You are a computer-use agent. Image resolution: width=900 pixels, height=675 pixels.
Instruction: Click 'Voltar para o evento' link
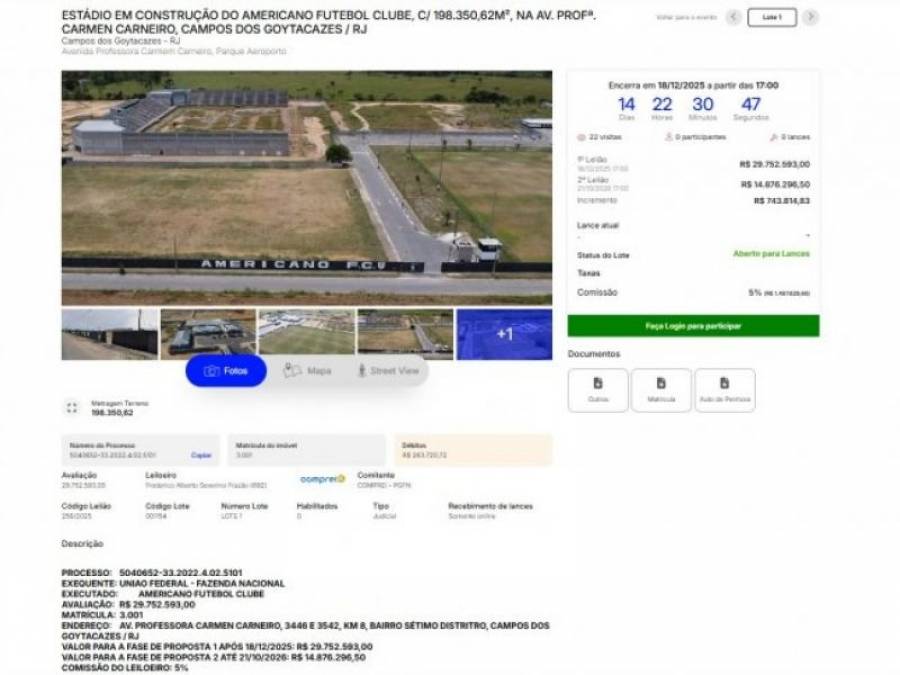click(685, 18)
